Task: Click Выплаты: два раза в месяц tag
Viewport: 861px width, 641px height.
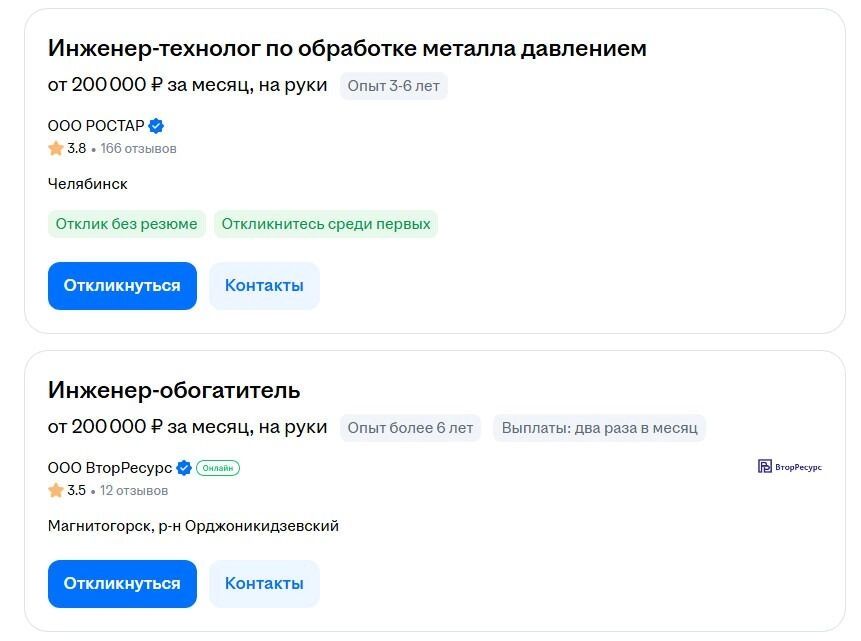Action: point(599,428)
